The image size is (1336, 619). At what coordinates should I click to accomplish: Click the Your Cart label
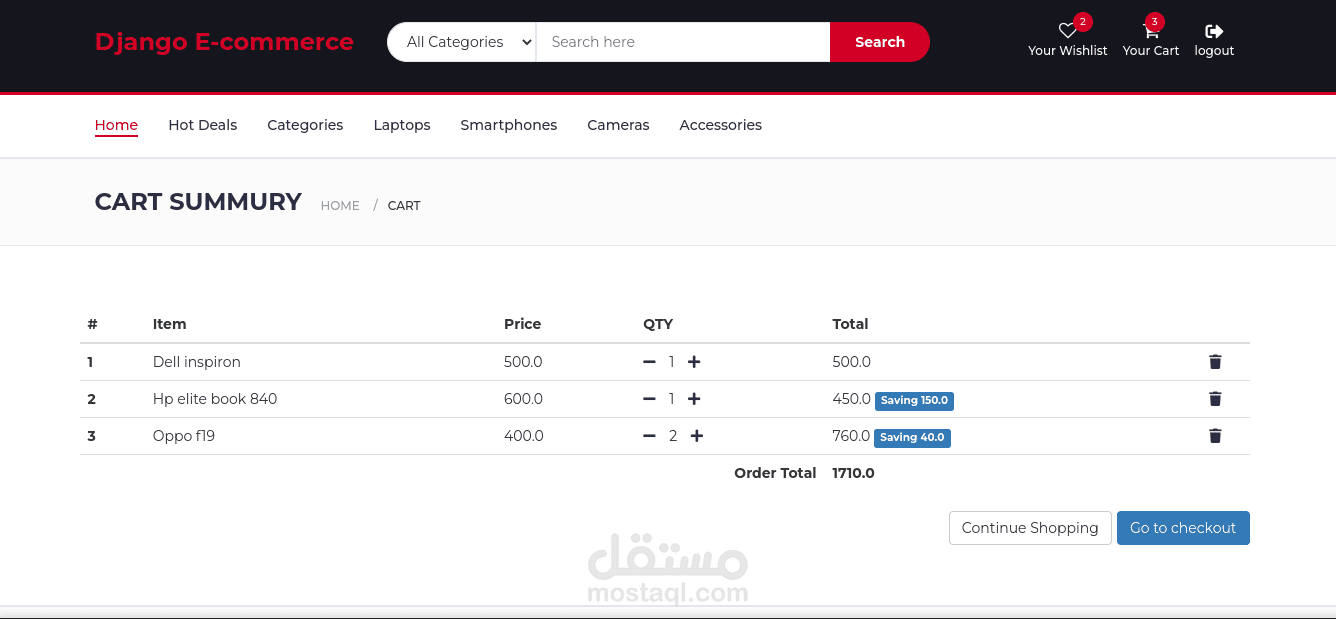coord(1151,51)
